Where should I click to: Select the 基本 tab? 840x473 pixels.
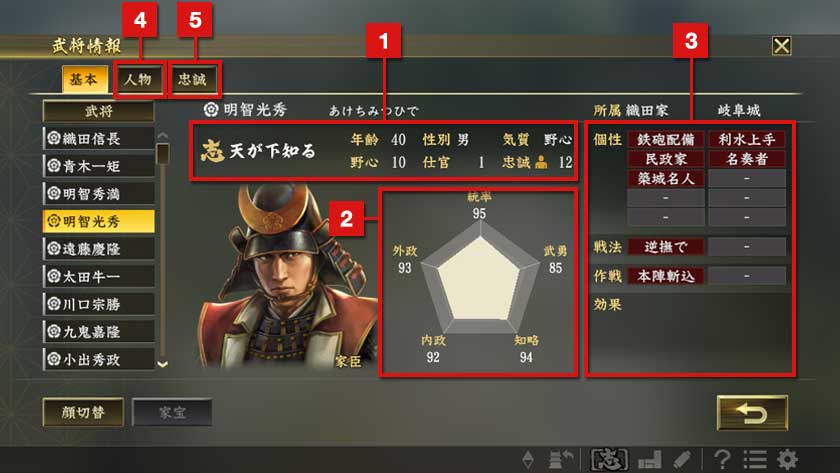83,80
